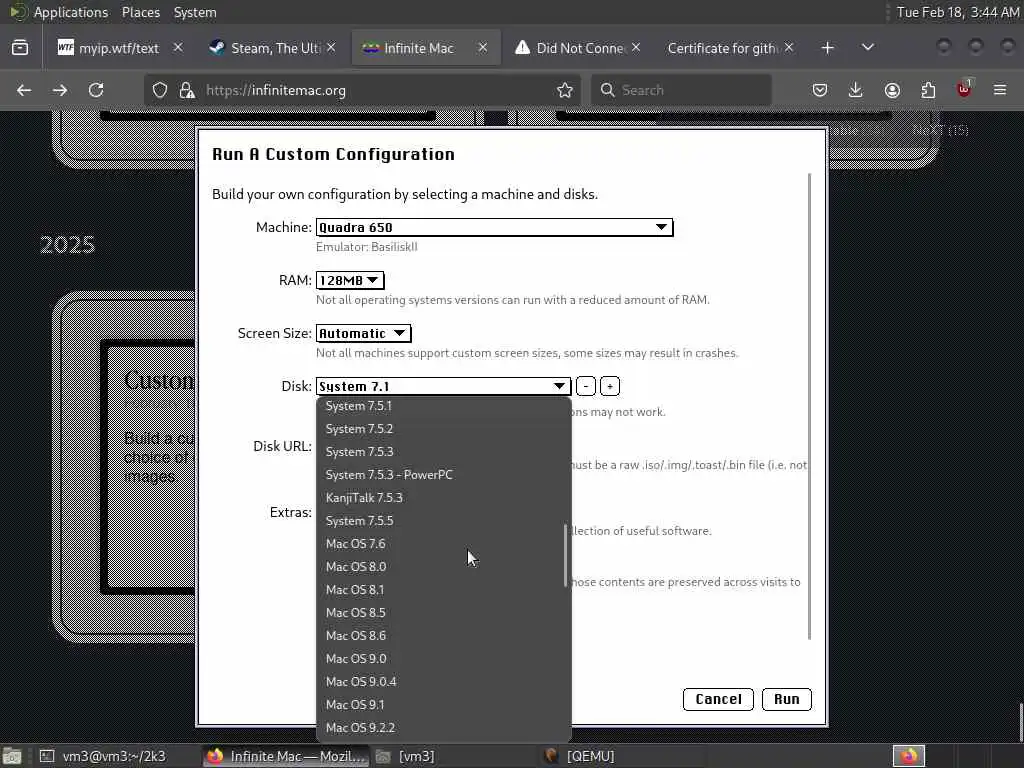Close the Steam tab

[331, 48]
